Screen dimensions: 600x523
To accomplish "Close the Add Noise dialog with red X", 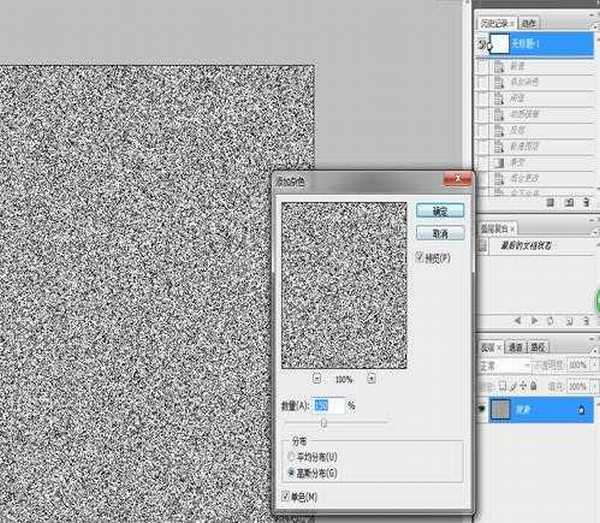I will pyautogui.click(x=457, y=179).
